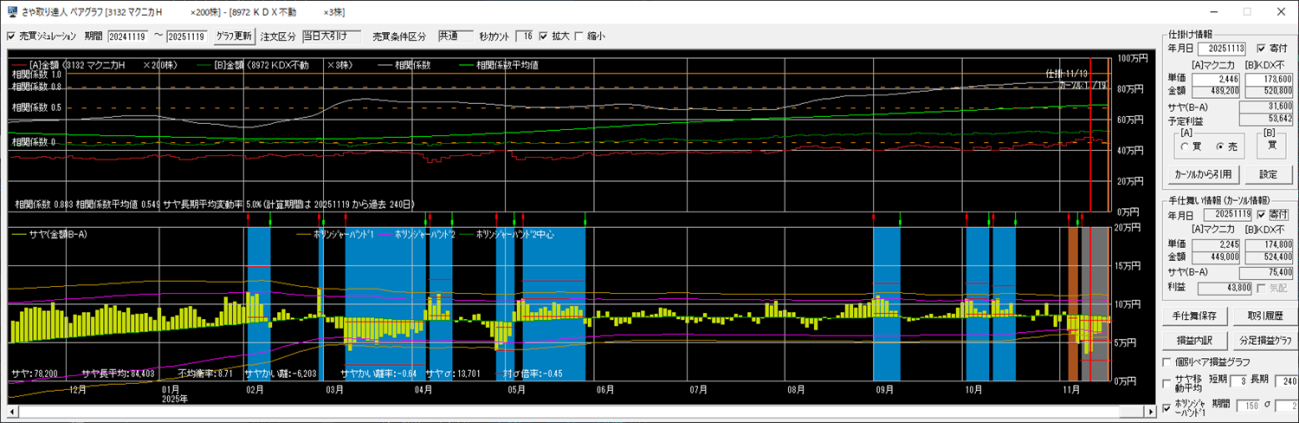Click the period start date field 20241119
Screen dimensions: 1299x423
pyautogui.click(x=128, y=36)
